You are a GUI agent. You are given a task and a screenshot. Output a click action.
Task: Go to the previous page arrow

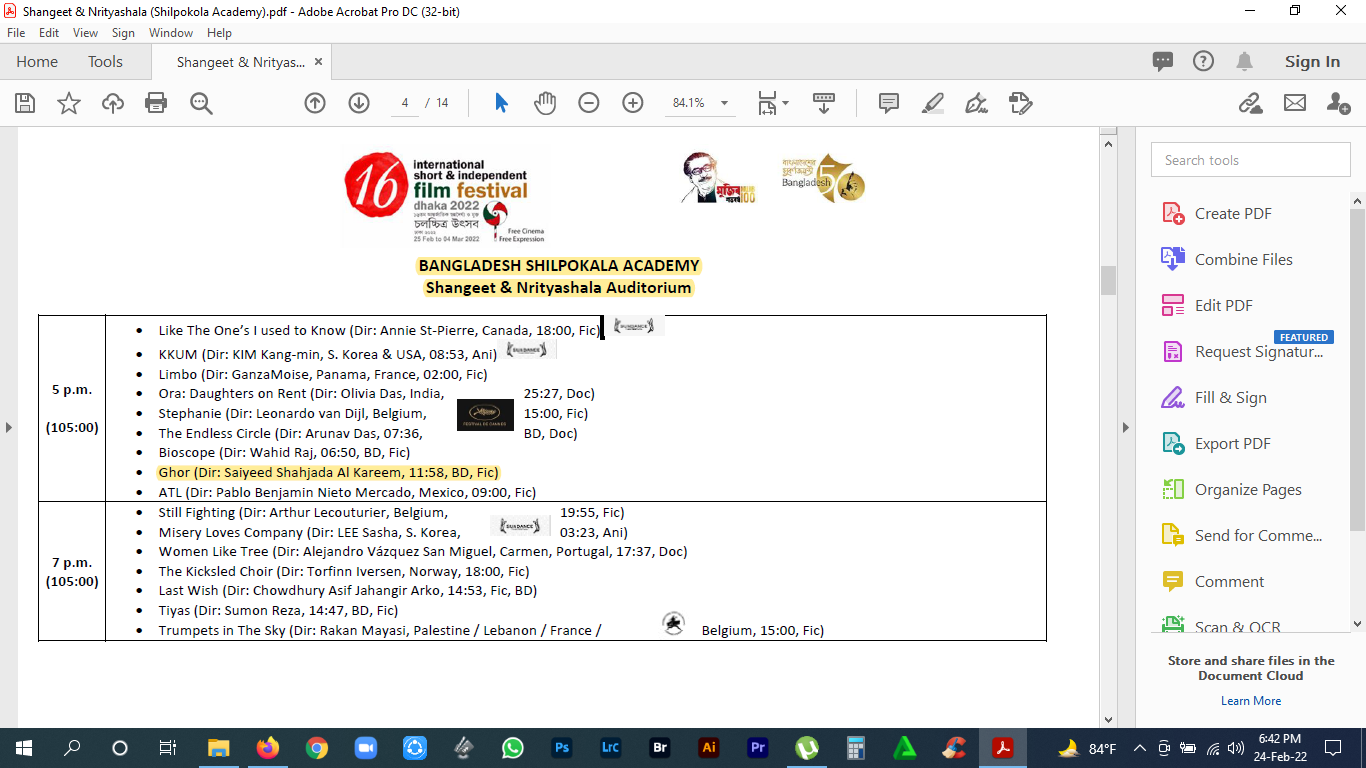point(315,103)
